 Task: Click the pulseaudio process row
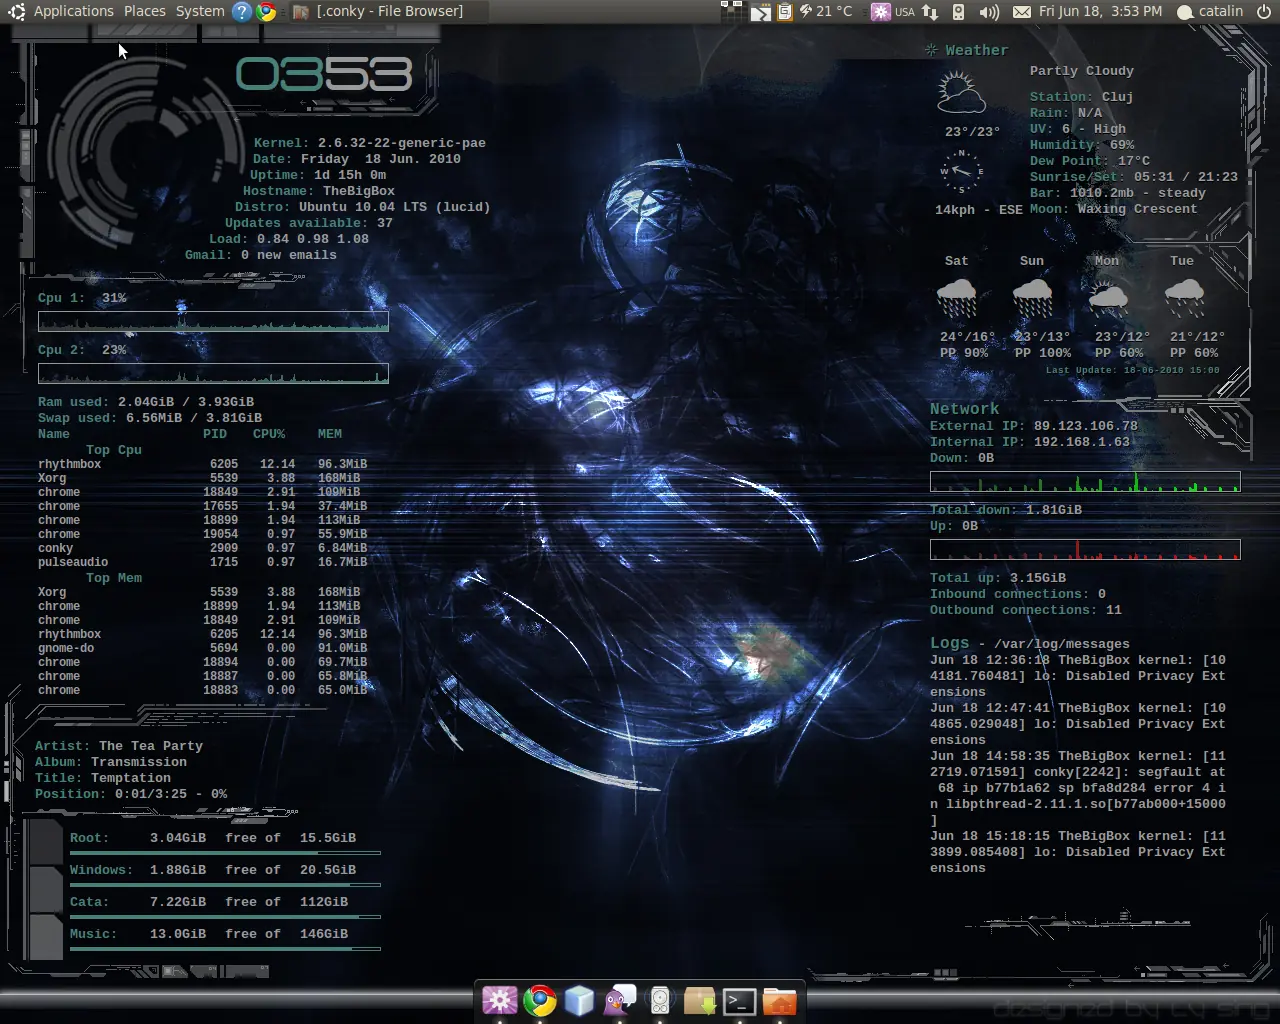(x=203, y=562)
